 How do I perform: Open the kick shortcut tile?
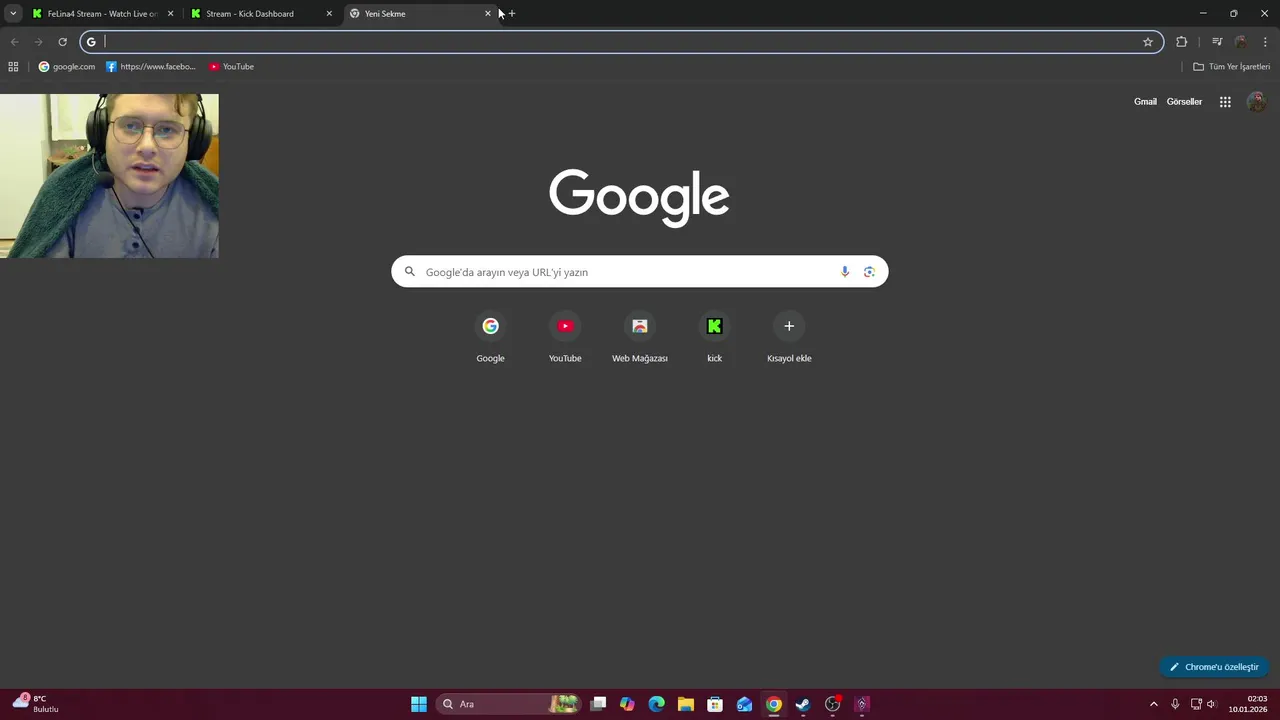pos(714,338)
